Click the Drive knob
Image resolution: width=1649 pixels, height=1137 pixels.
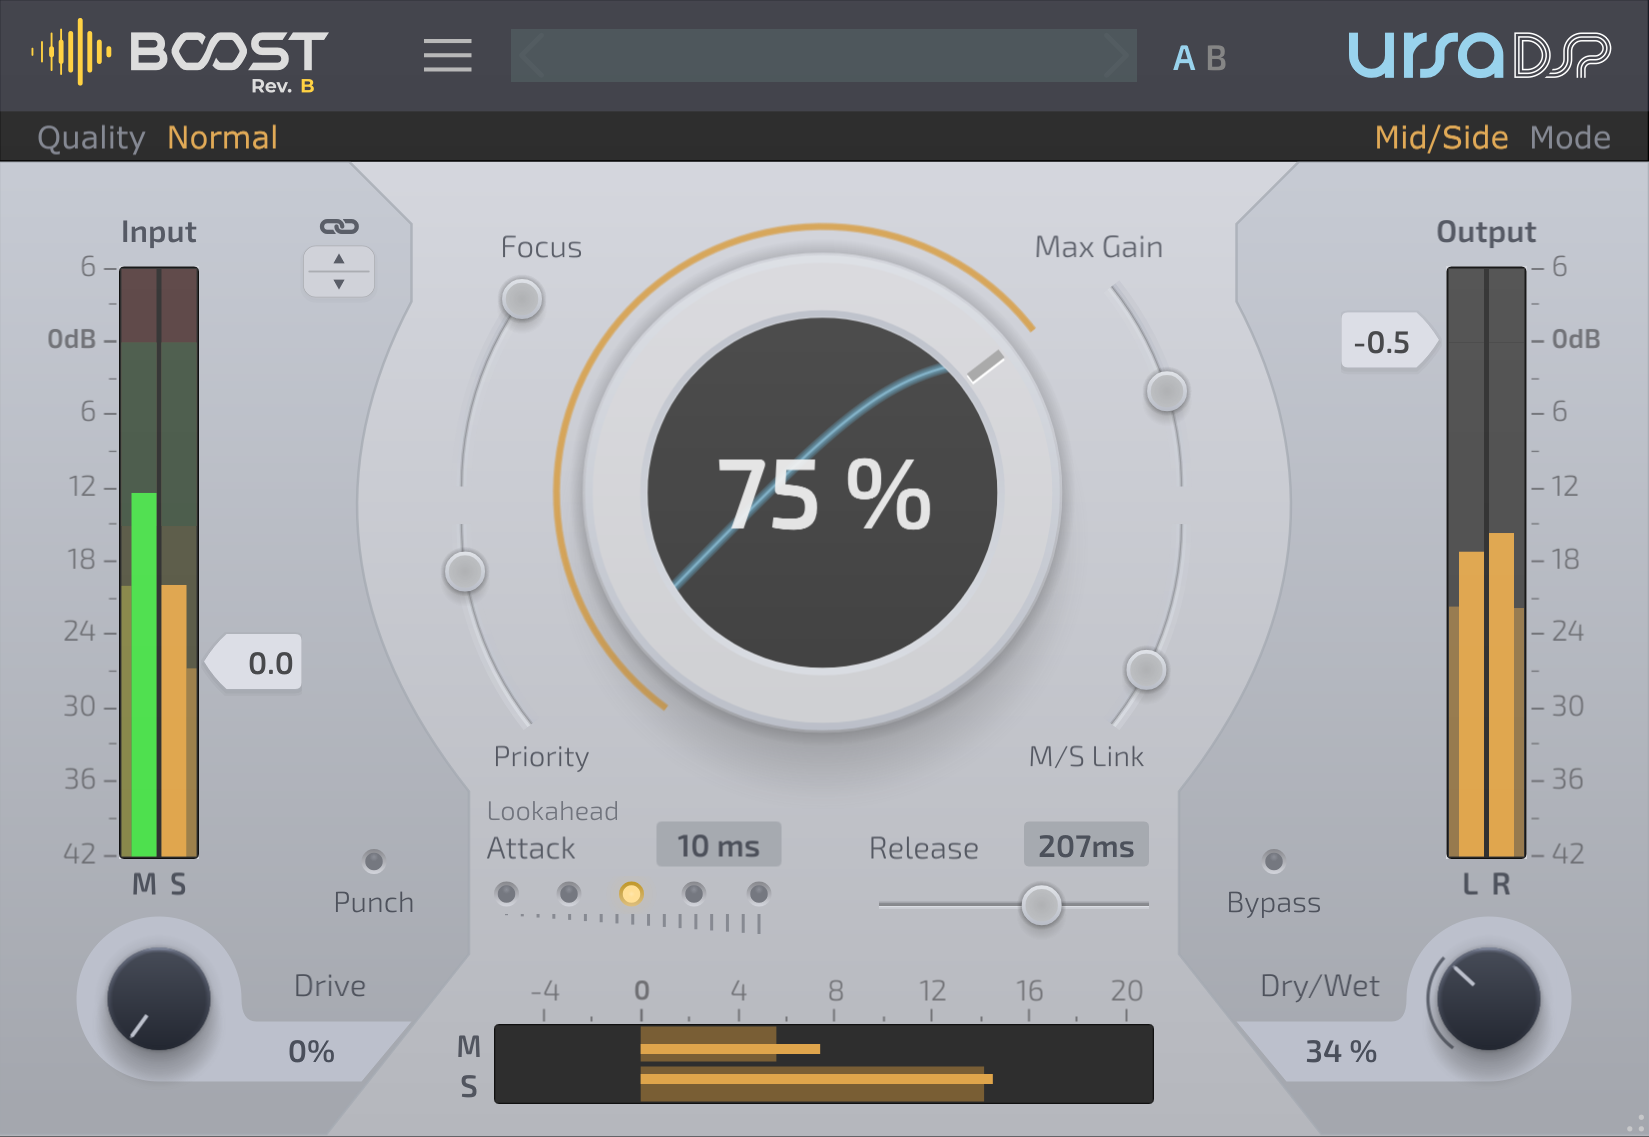(x=158, y=998)
